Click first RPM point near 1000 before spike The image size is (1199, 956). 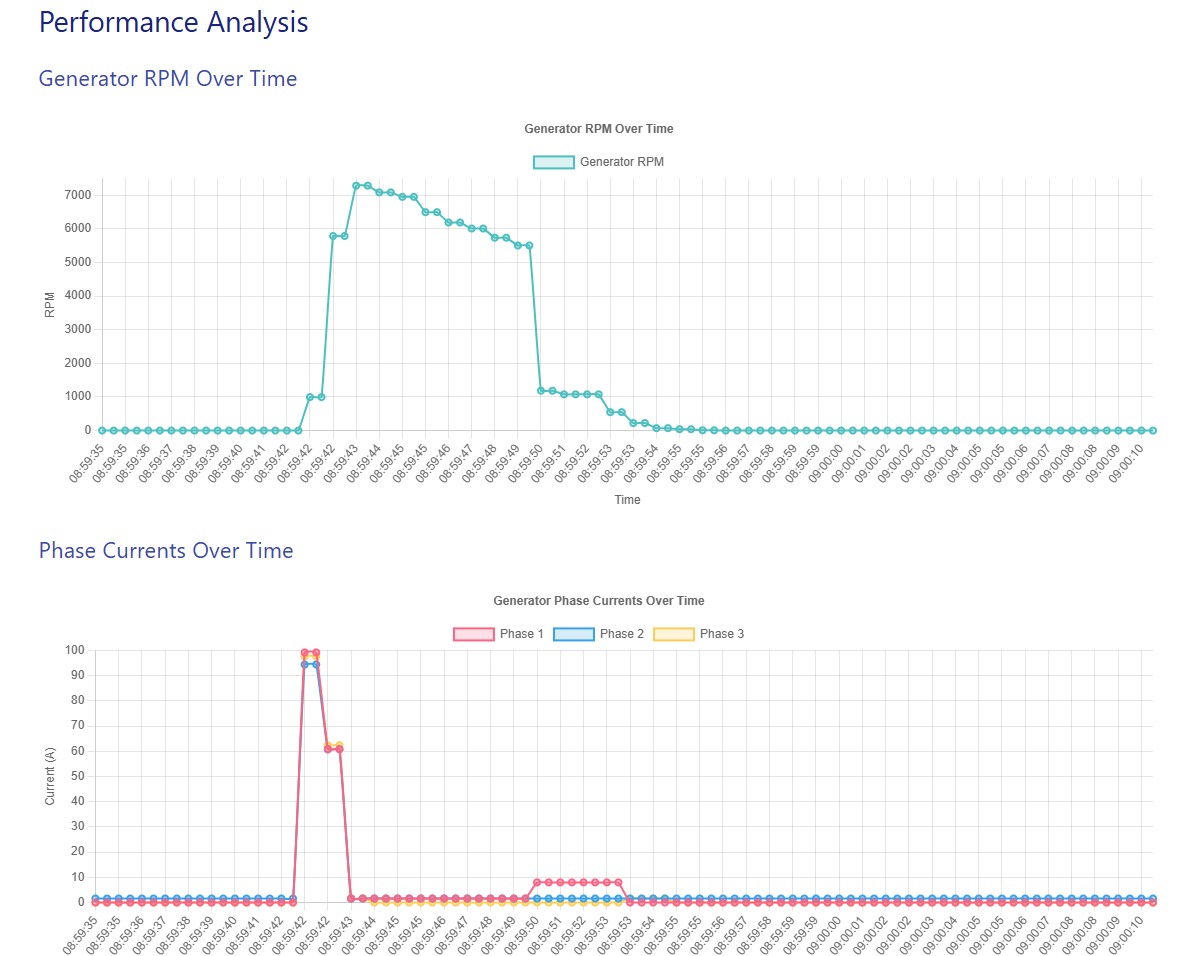[310, 397]
